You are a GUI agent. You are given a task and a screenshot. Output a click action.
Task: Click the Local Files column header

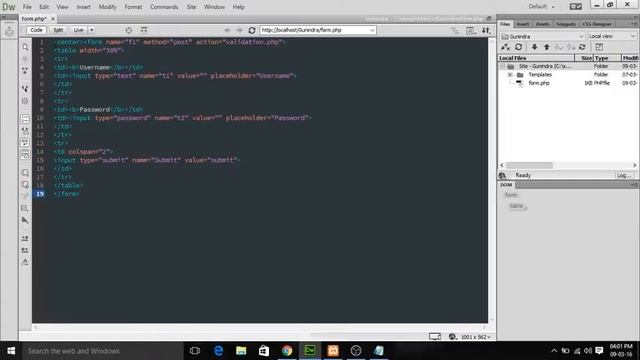tap(536, 58)
